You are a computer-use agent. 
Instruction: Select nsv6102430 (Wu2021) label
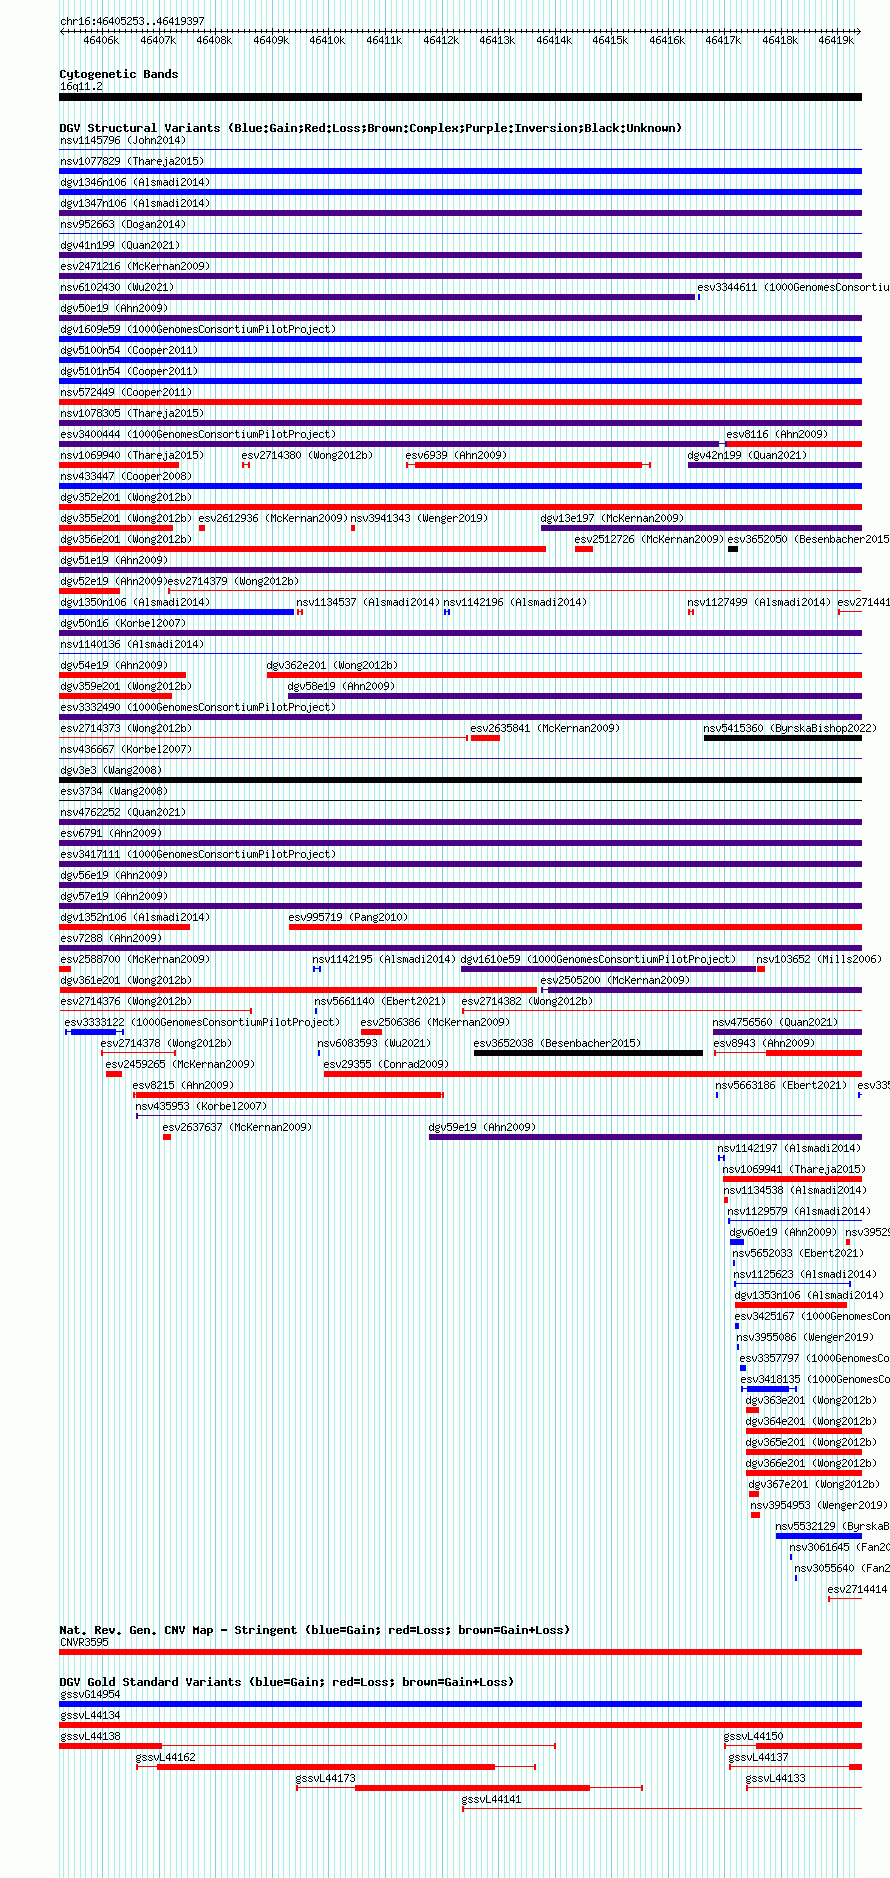click(x=117, y=287)
